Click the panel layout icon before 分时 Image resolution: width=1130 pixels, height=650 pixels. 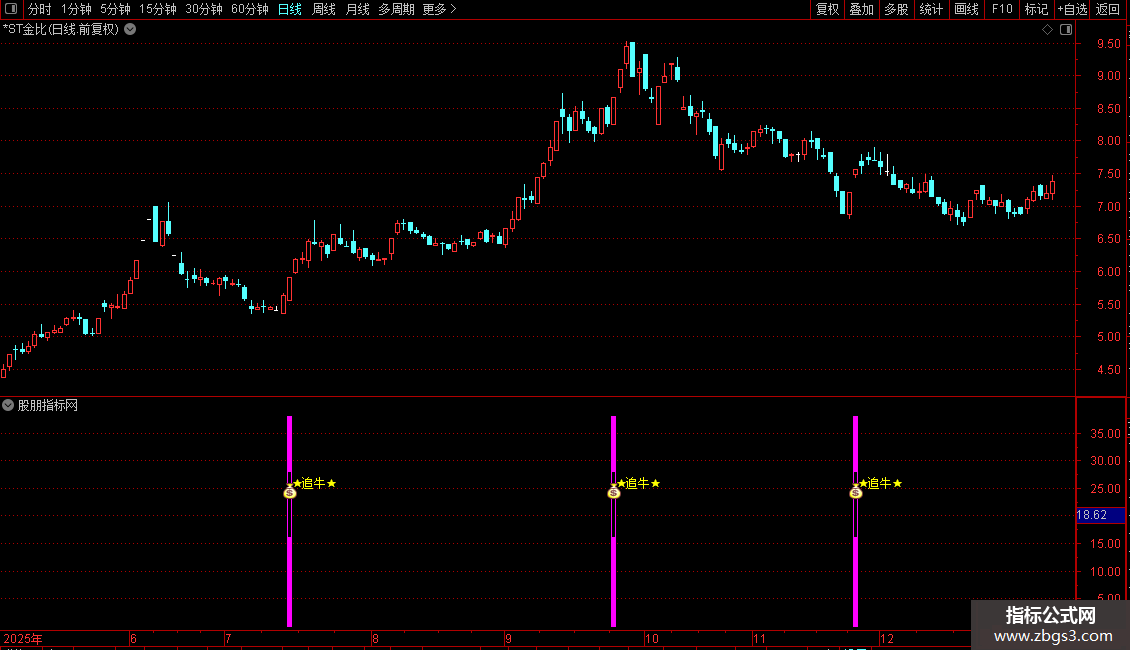(x=11, y=9)
